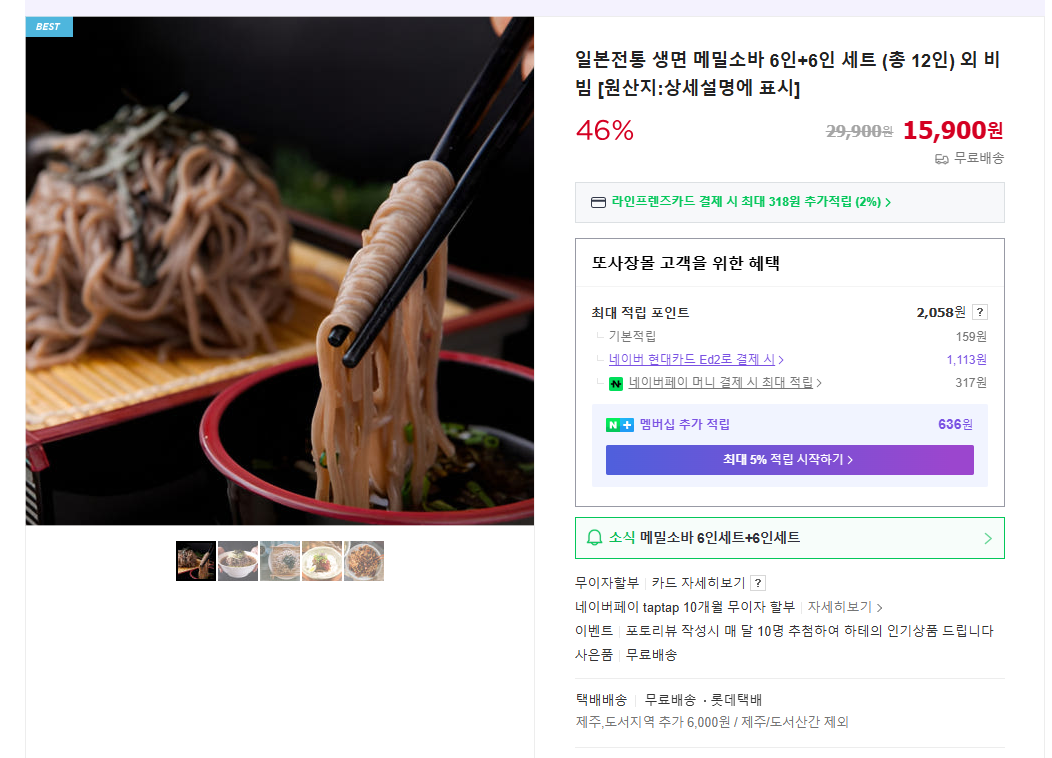Click the main soba product image
The image size is (1052, 758).
[280, 271]
